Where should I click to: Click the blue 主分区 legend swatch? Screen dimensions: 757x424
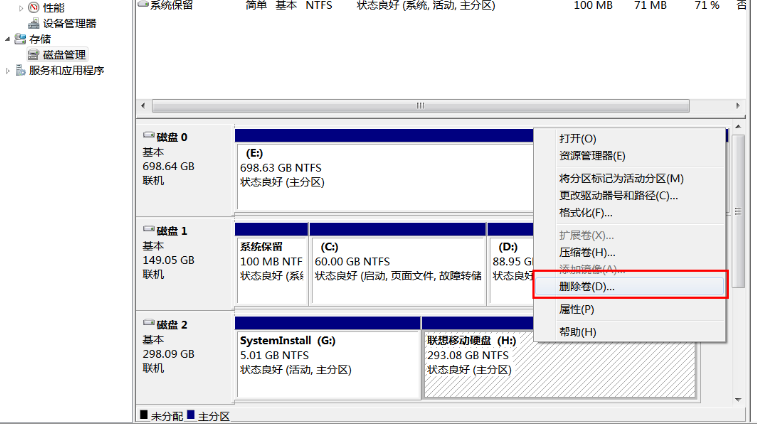192,416
